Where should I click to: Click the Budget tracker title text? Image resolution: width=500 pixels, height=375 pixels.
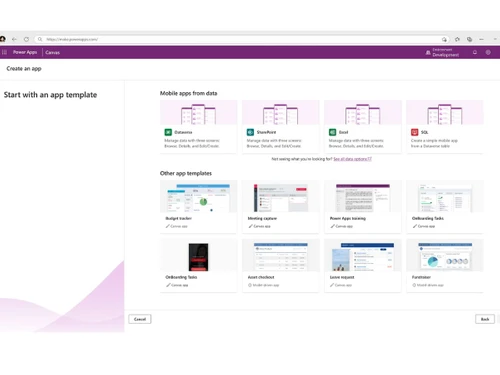(179, 218)
